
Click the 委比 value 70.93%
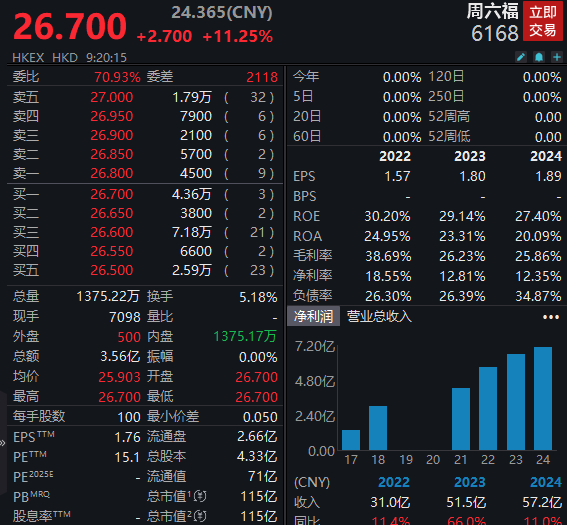point(117,77)
